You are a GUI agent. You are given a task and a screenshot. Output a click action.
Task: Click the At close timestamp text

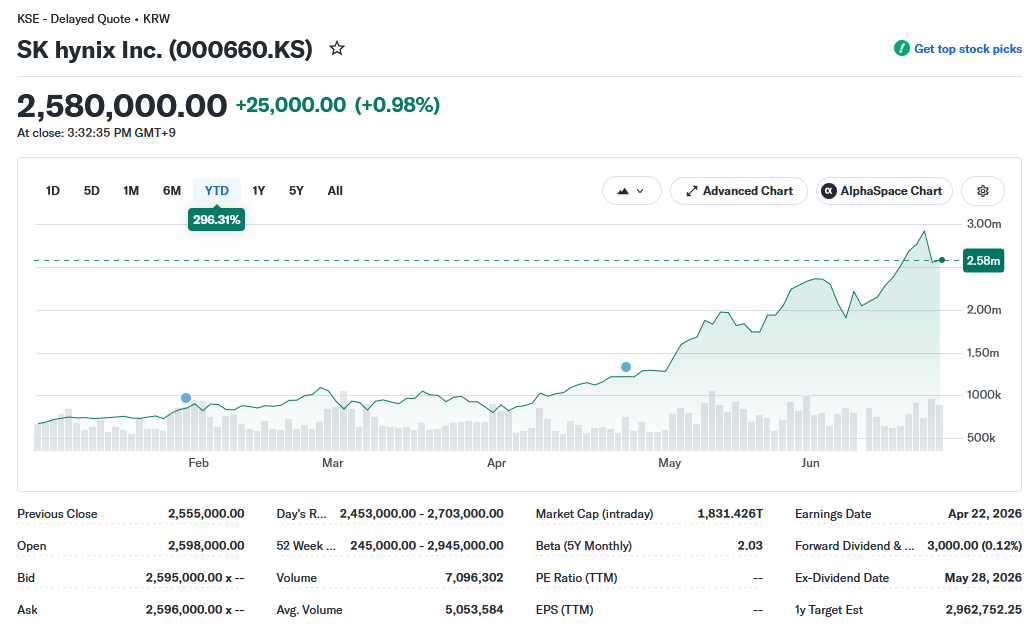coord(96,133)
